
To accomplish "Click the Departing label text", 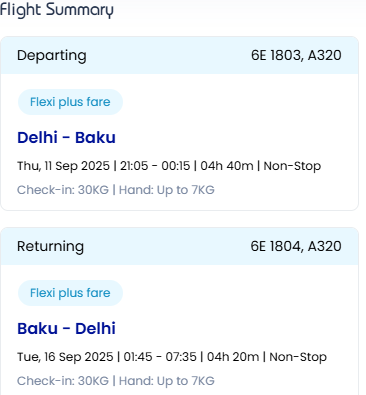I will (52, 56).
